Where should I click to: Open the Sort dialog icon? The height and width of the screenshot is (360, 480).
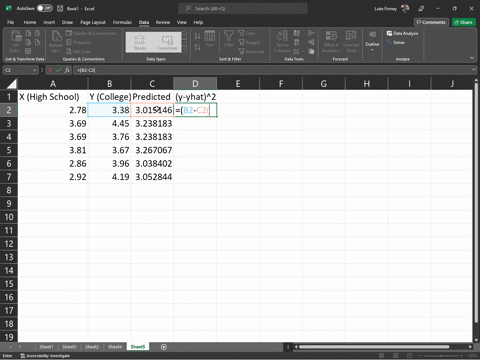click(x=210, y=39)
